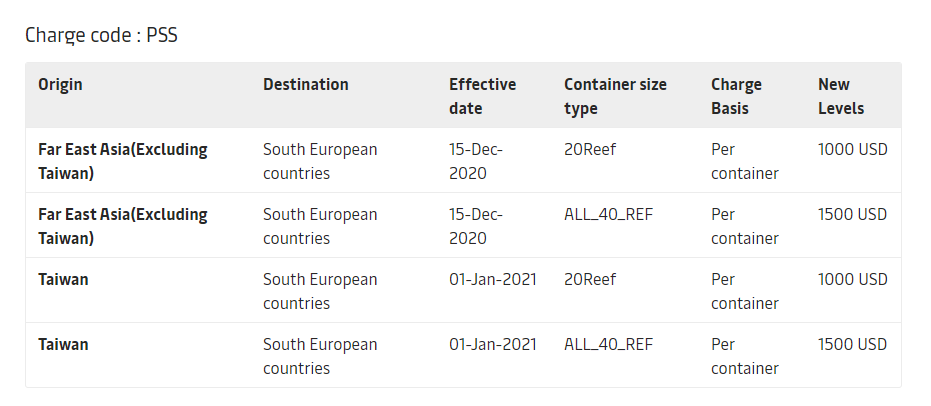Select Per container in the last row
Image resolution: width=931 pixels, height=406 pixels.
tap(744, 356)
